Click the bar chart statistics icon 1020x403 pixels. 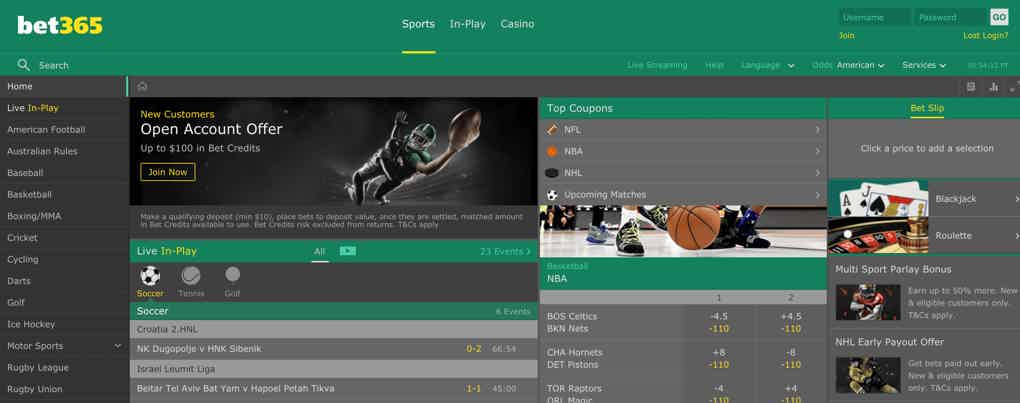click(993, 86)
